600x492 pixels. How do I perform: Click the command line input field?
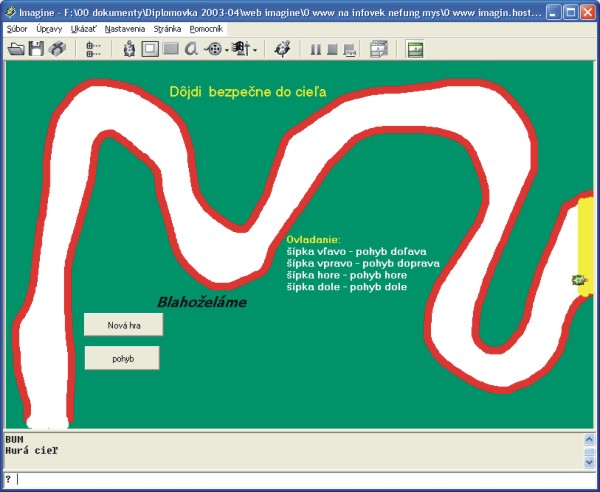click(298, 479)
